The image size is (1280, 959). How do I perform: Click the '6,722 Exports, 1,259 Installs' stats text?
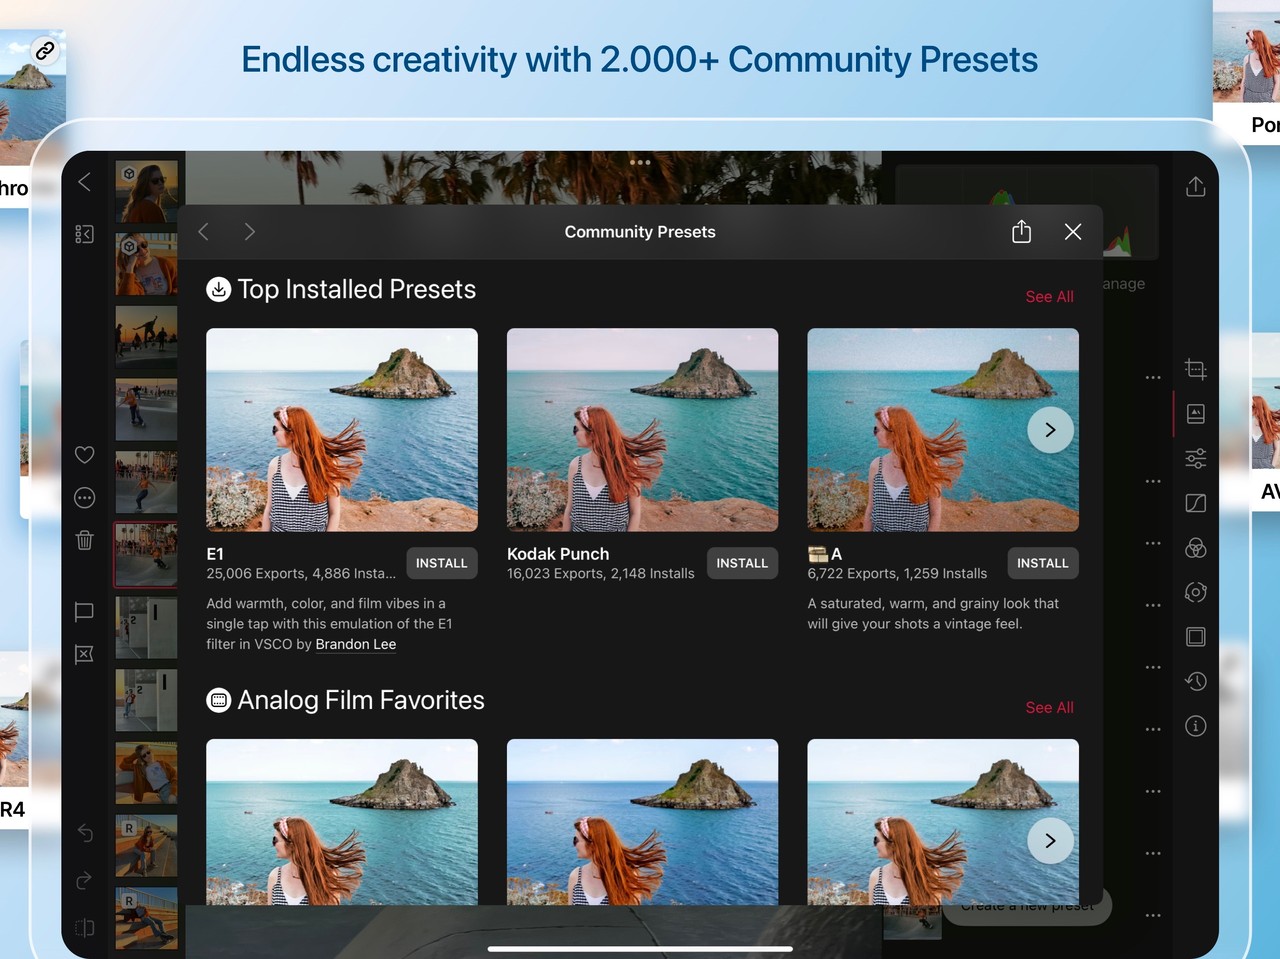tap(897, 574)
